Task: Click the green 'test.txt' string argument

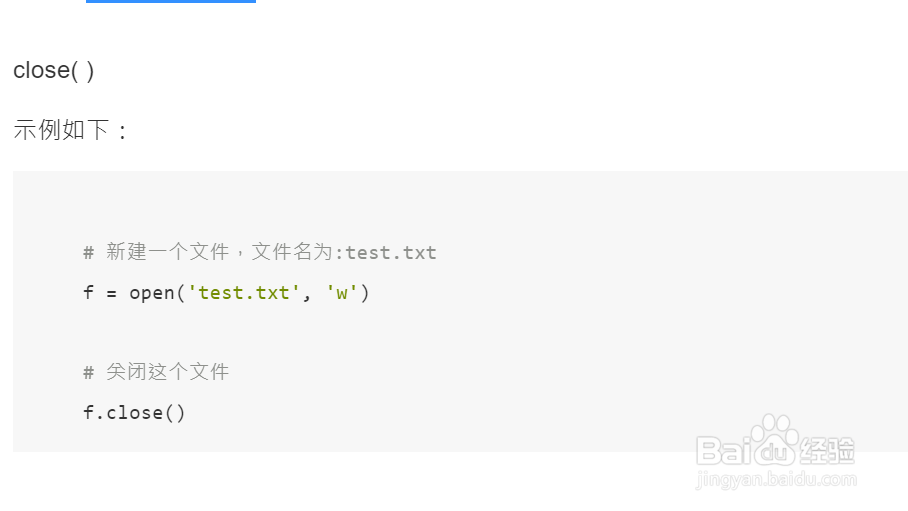Action: tap(244, 293)
